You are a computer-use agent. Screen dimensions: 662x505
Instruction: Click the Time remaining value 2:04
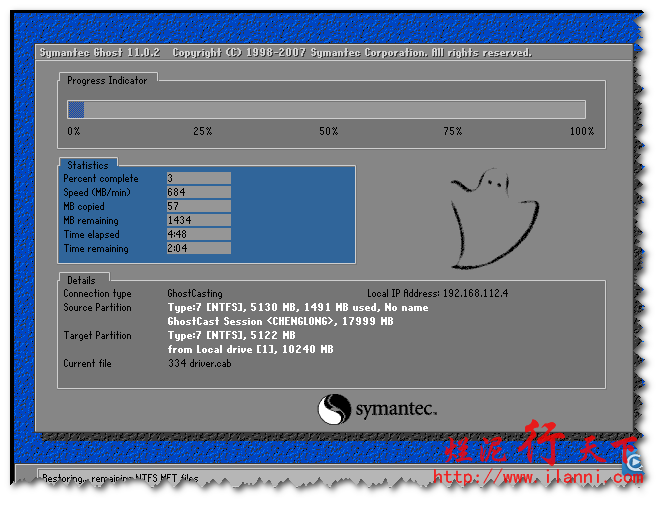199,248
